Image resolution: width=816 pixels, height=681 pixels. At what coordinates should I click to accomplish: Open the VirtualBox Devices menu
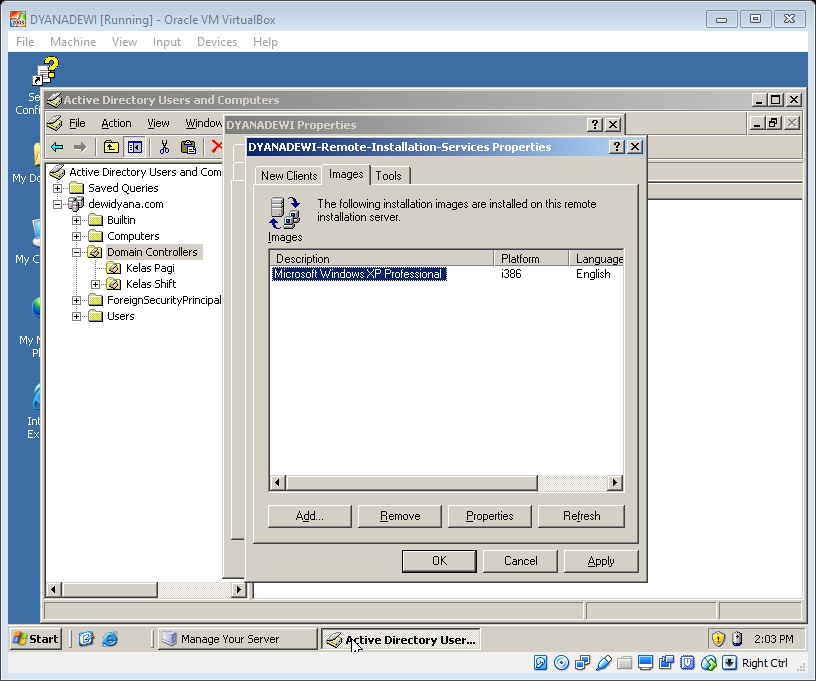click(x=216, y=42)
